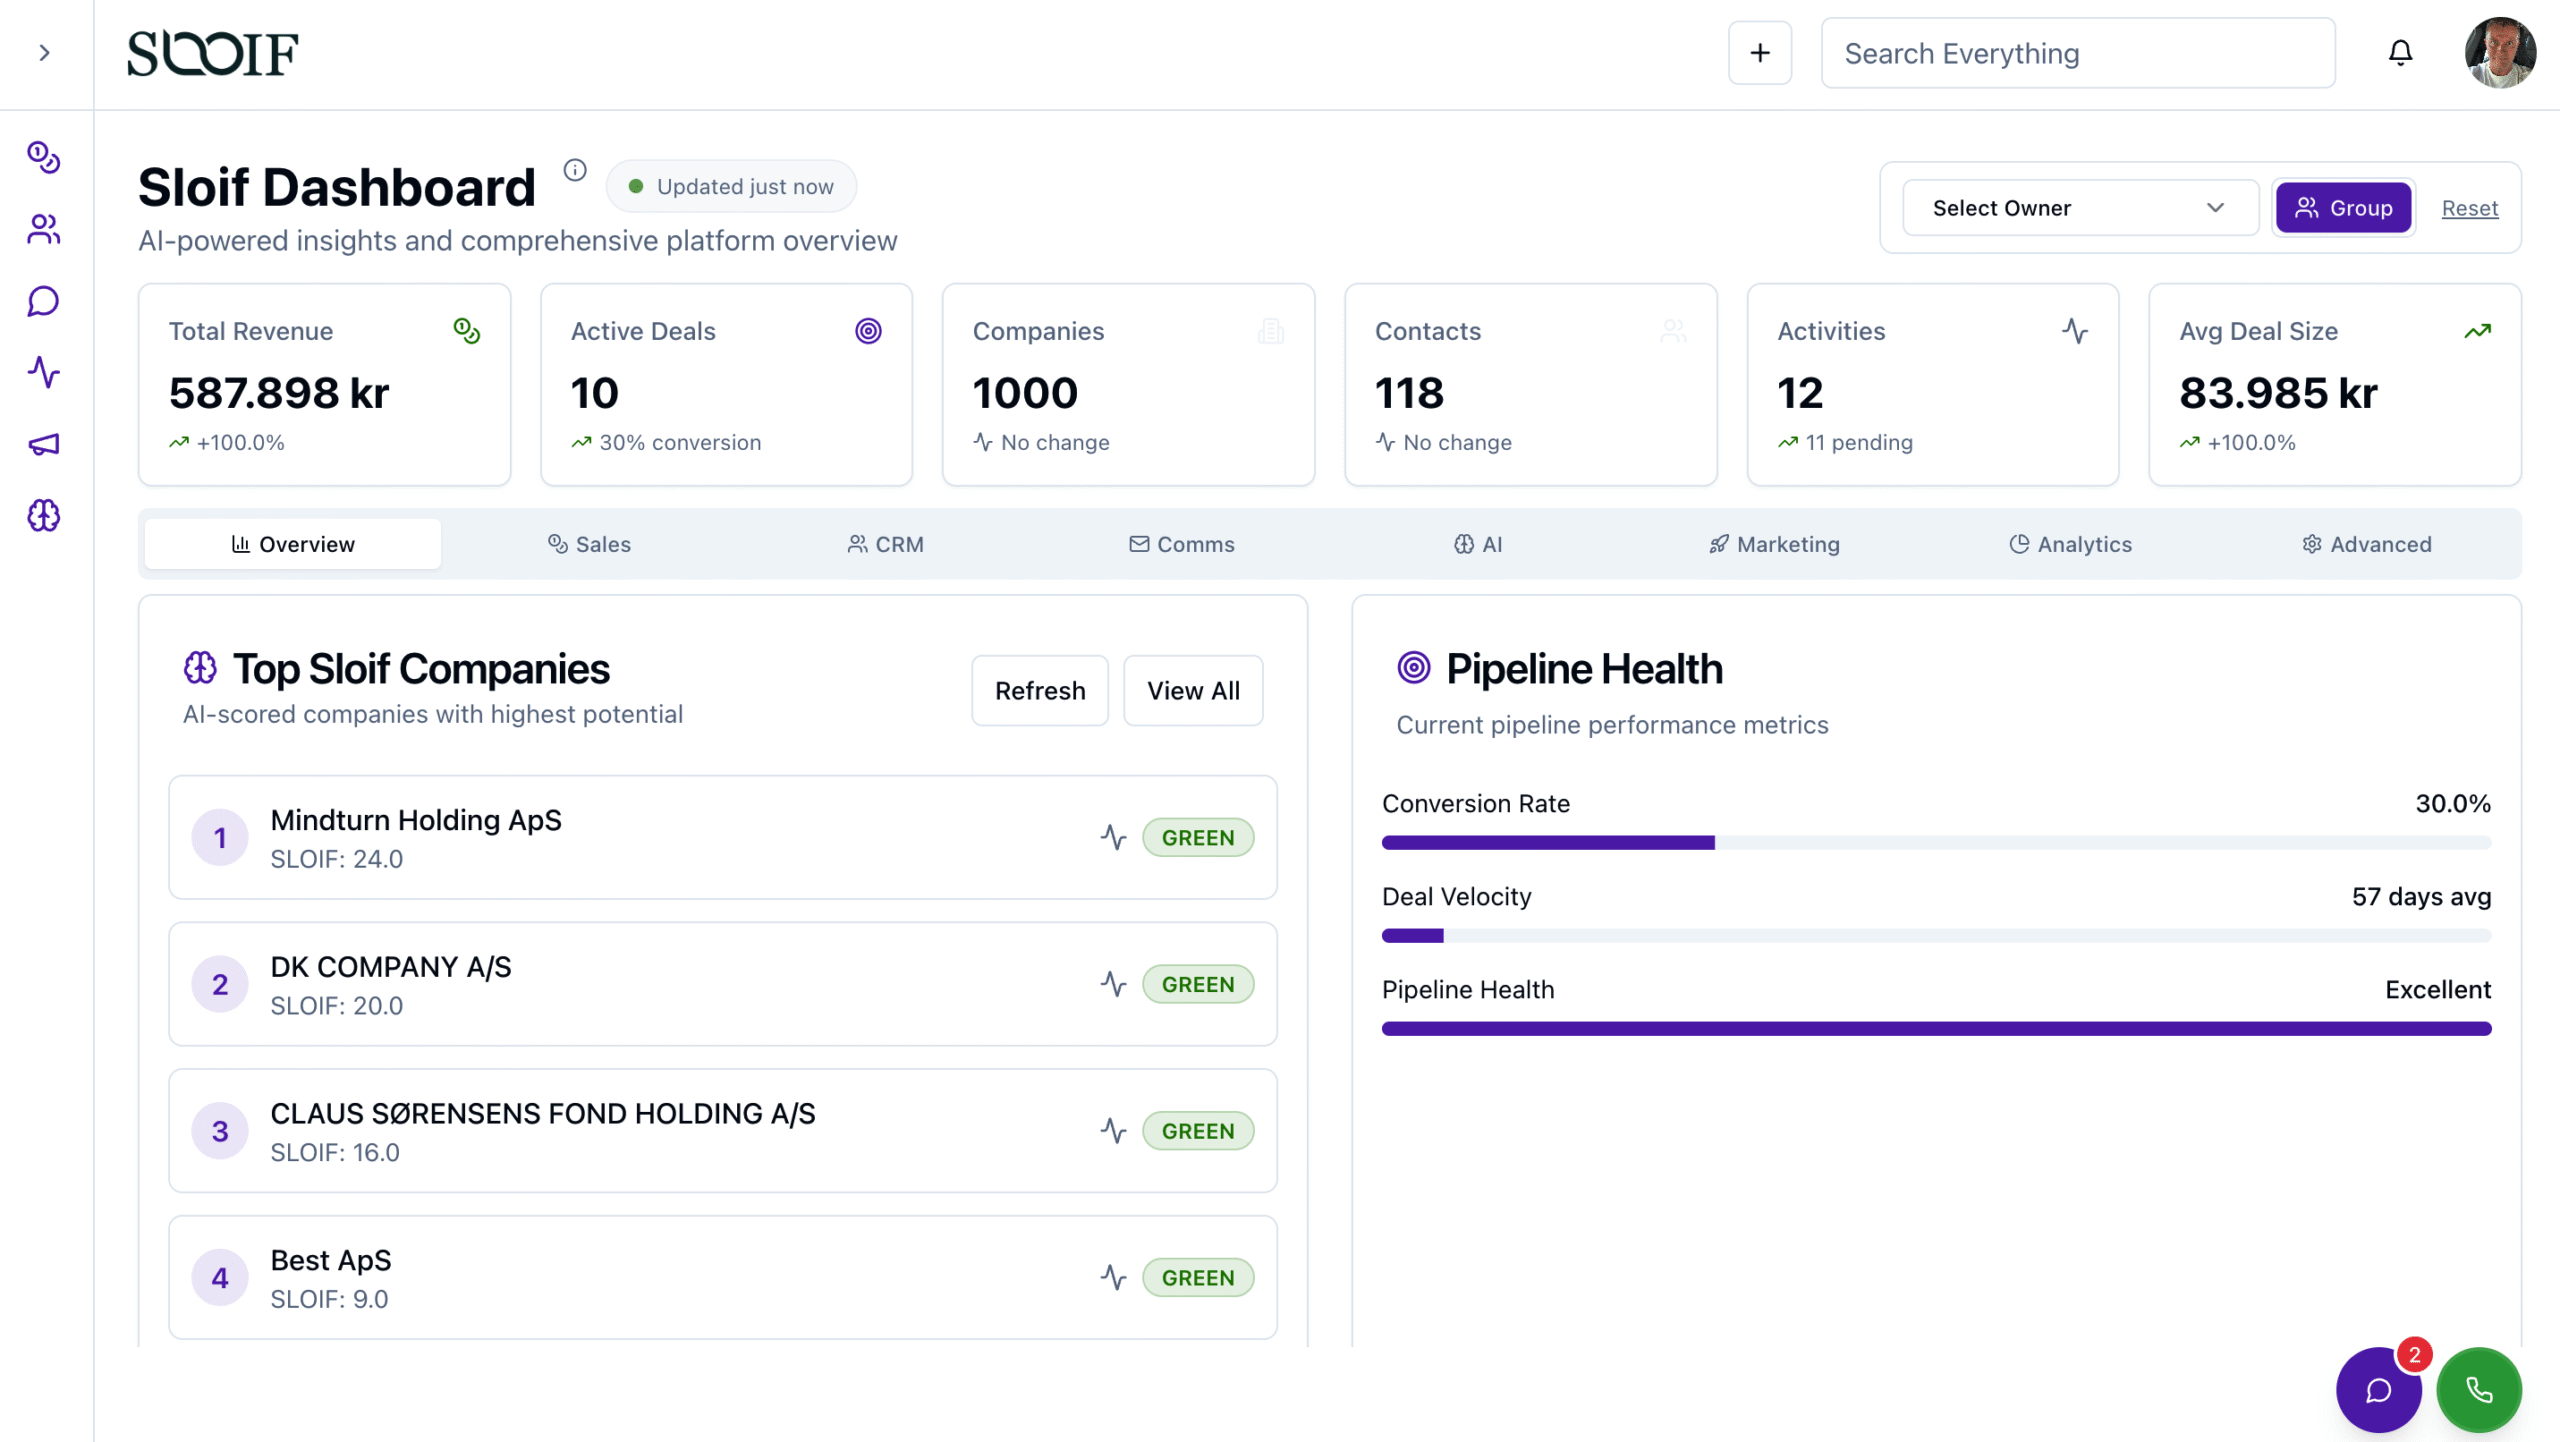Switch to the Analytics tab
The image size is (2560, 1442).
2070,544
